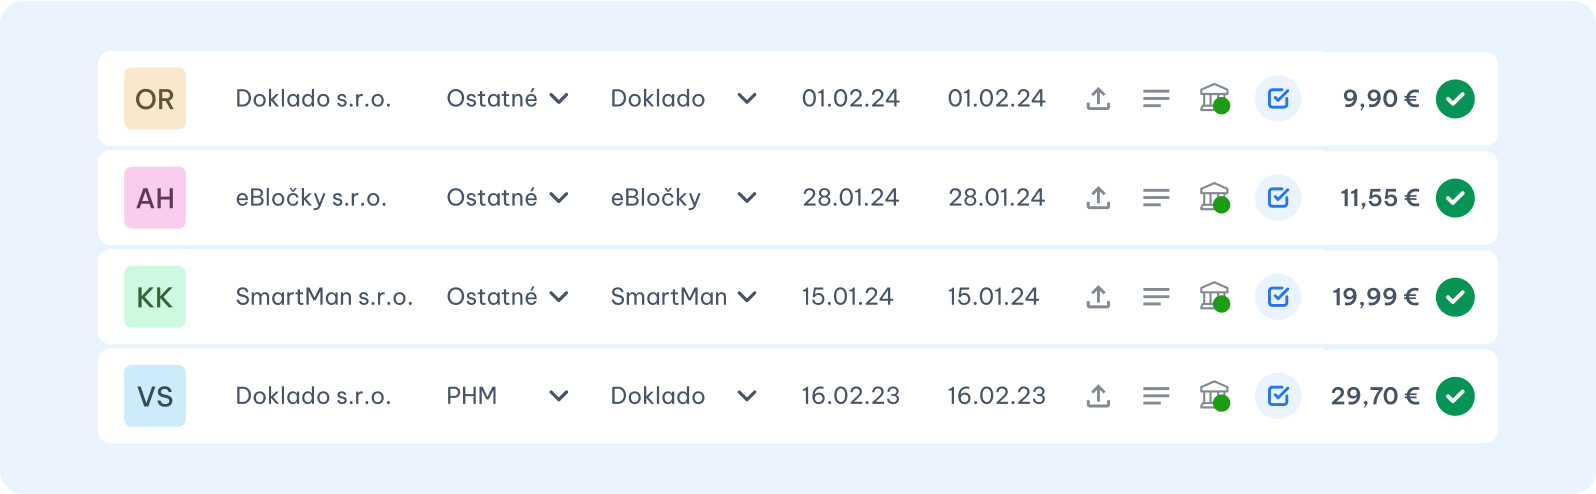The image size is (1596, 494).
Task: Open Ostatné dropdown in the OR row
Action: [x=507, y=99]
